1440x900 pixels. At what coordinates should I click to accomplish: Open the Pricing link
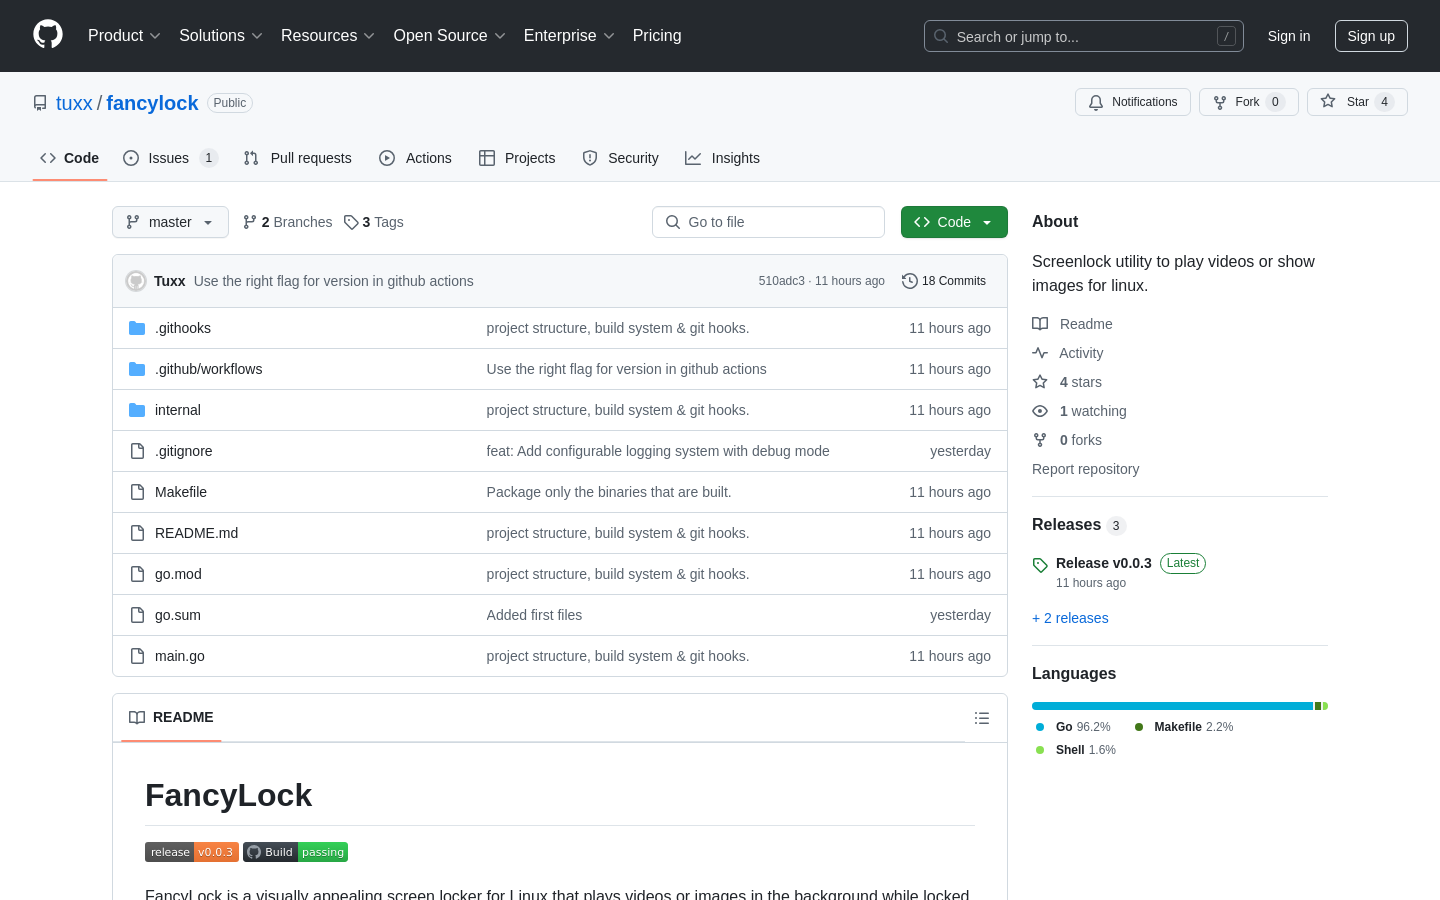pyautogui.click(x=657, y=35)
